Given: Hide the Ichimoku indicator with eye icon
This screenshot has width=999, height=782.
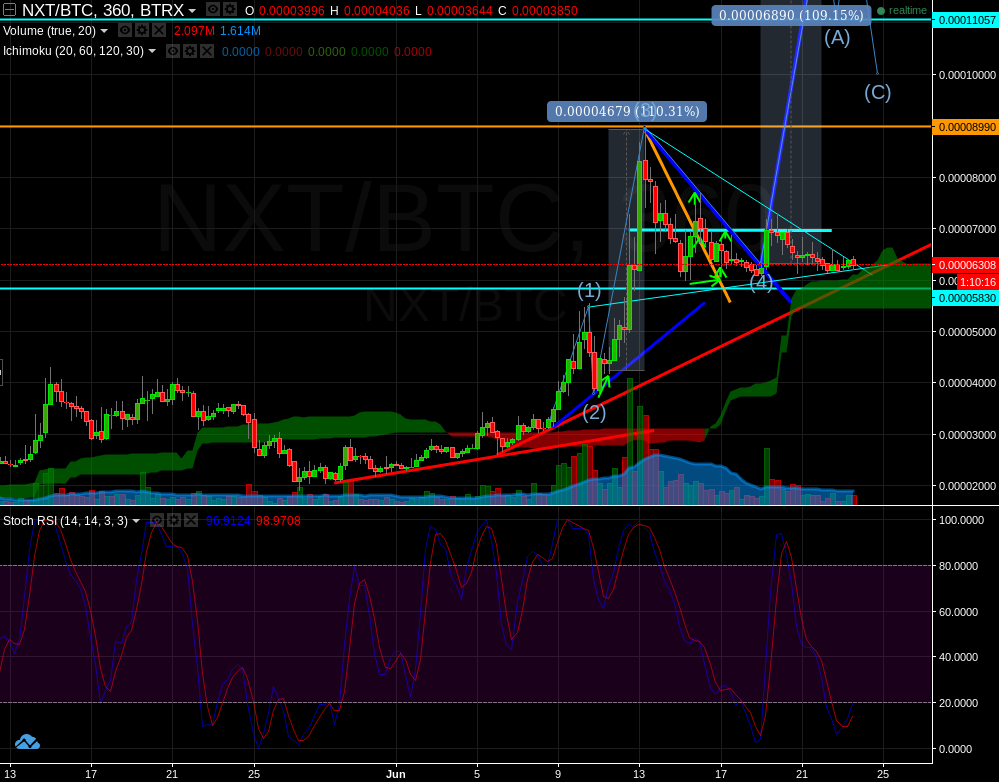Looking at the screenshot, I should 173,51.
